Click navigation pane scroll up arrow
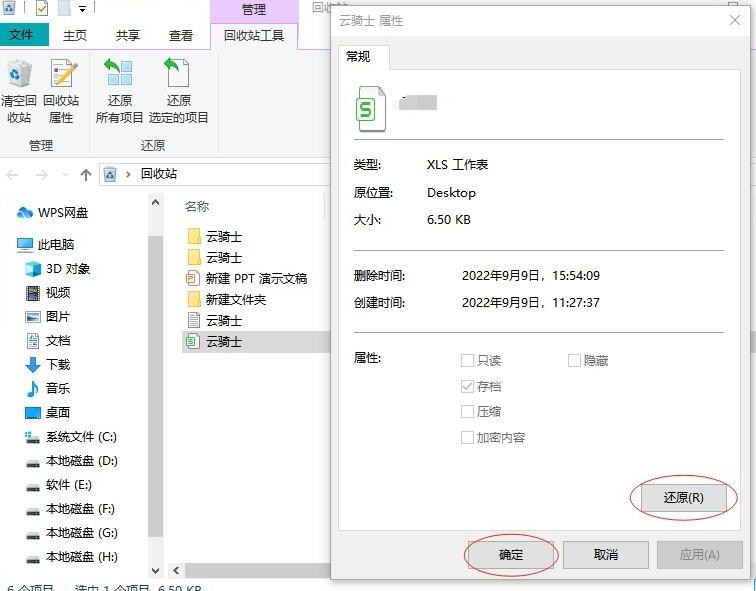The width and height of the screenshot is (756, 591). click(x=155, y=202)
